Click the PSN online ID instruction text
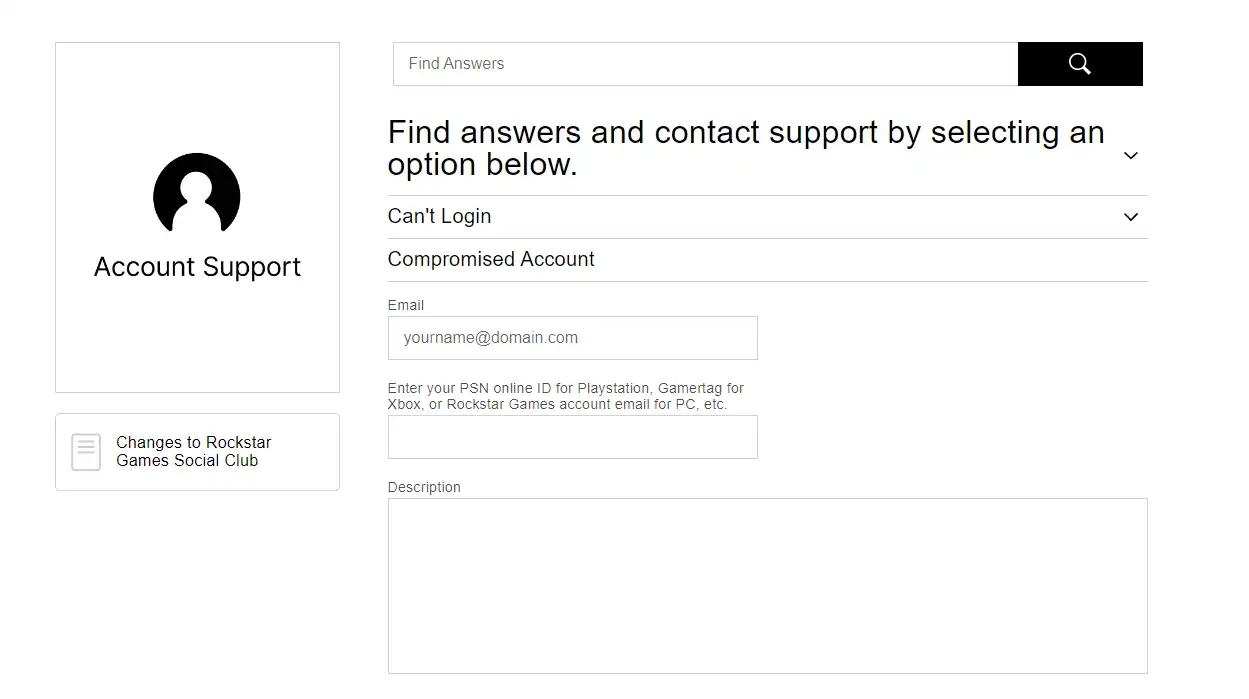This screenshot has width=1249, height=699. tap(565, 396)
